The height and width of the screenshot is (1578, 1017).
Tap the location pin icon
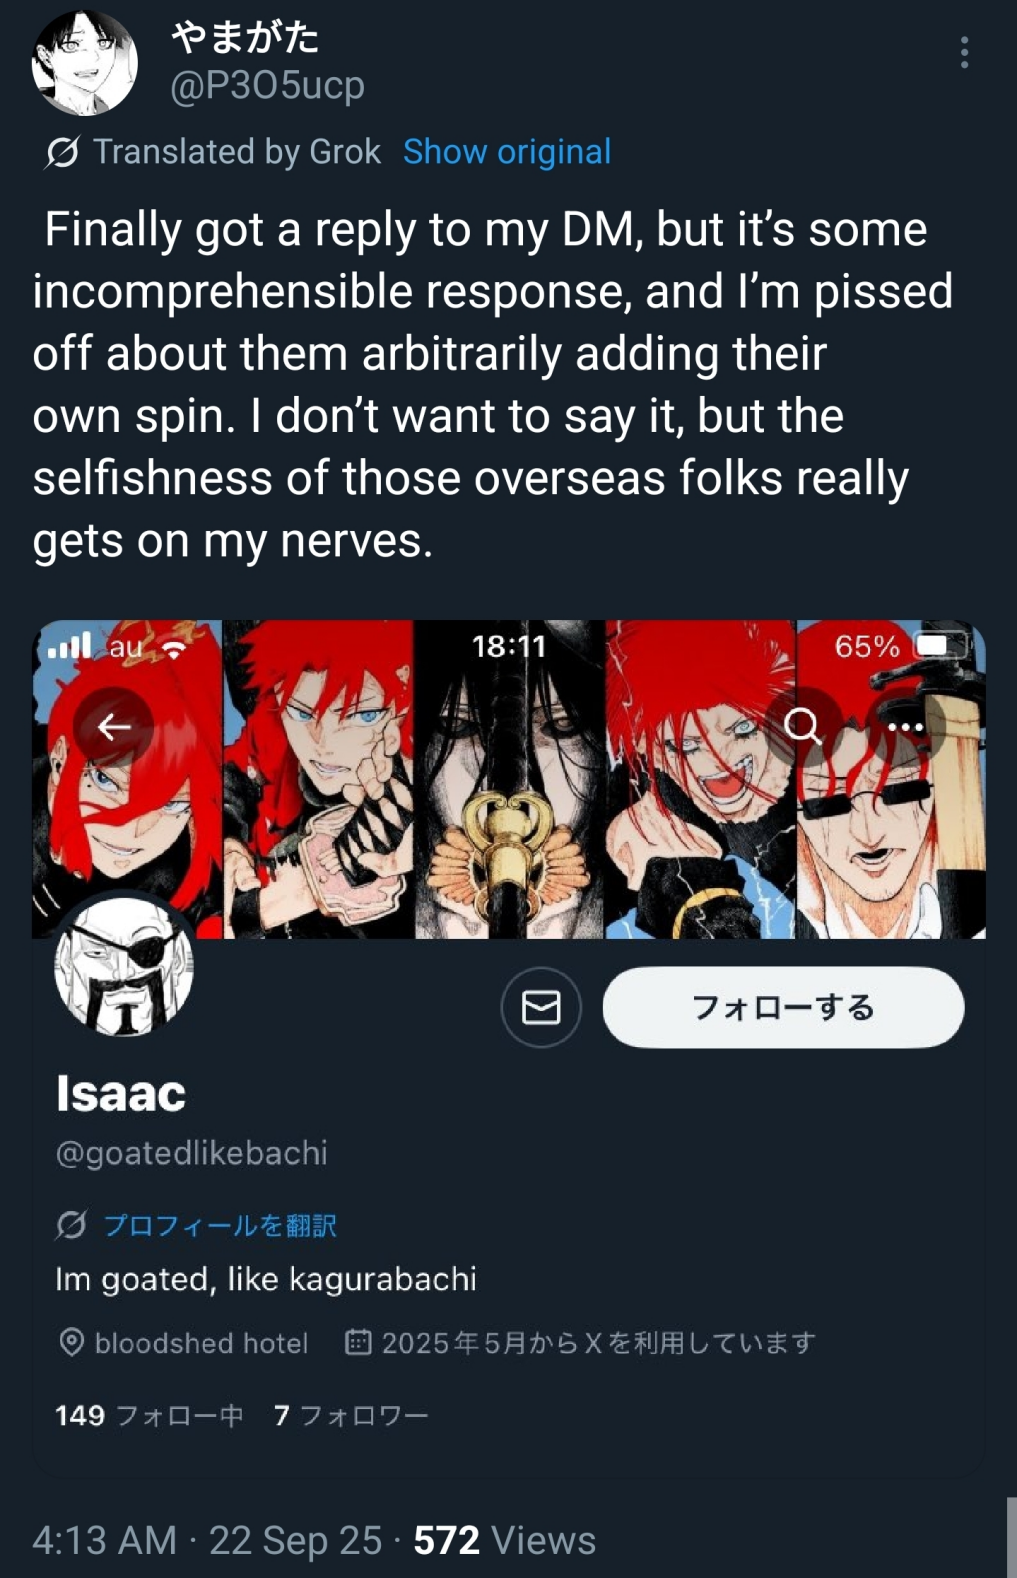point(71,1342)
